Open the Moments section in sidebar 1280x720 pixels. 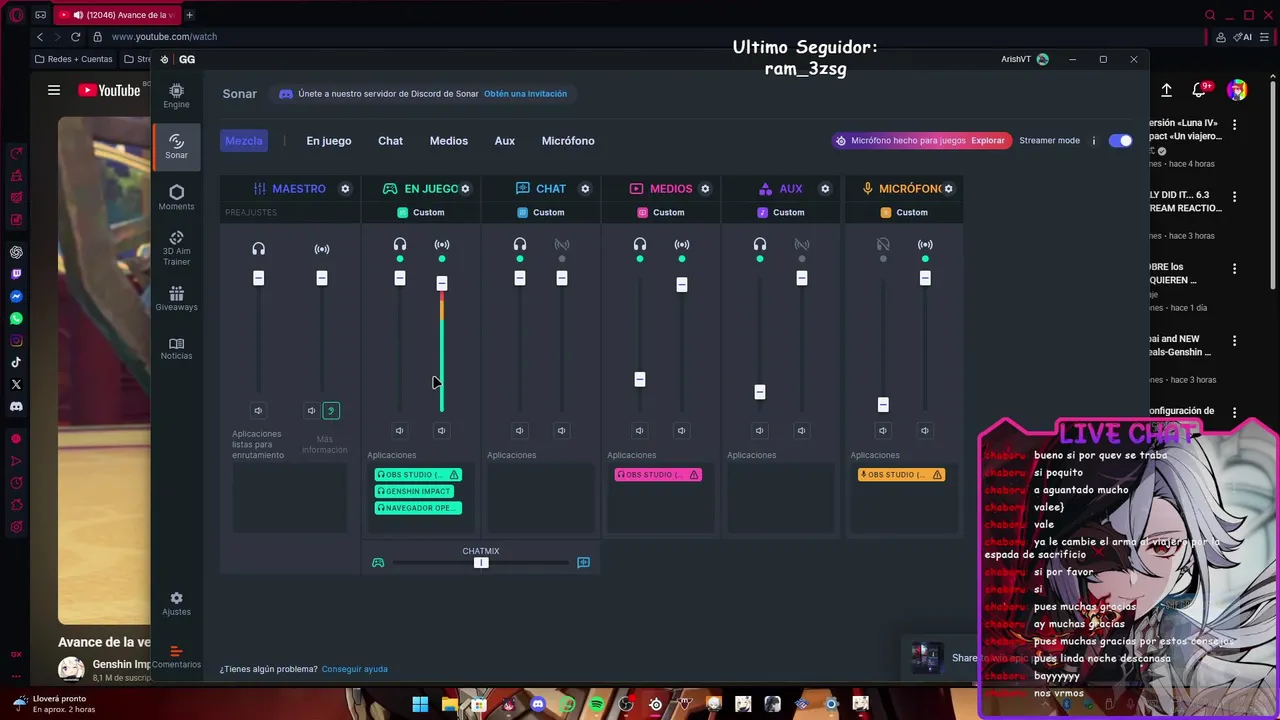point(176,197)
